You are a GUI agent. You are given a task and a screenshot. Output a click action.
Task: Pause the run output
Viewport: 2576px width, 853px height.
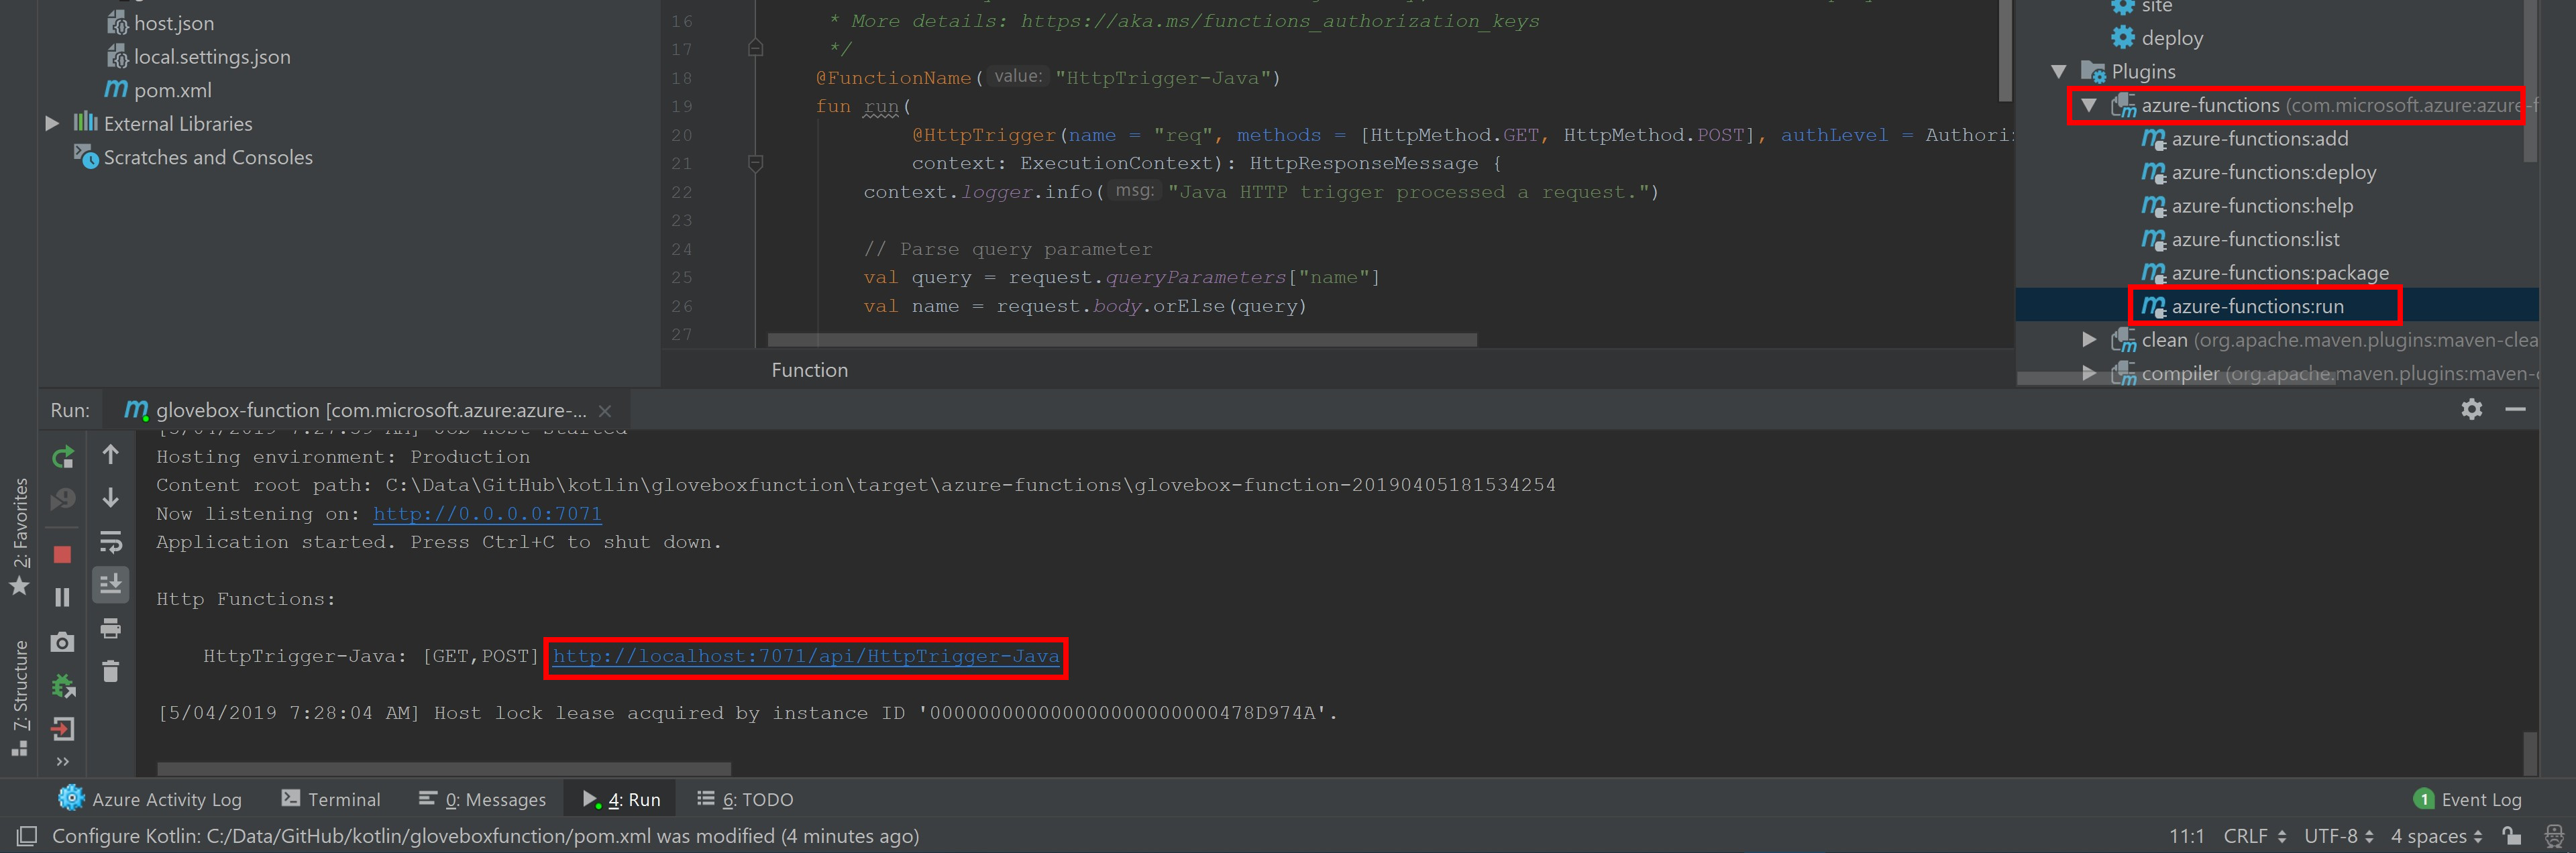coord(62,597)
